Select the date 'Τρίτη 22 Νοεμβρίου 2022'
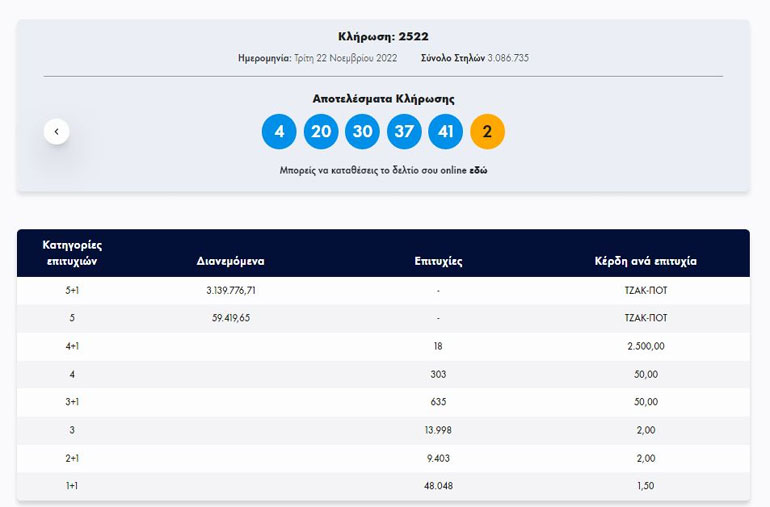770x507 pixels. (344, 58)
